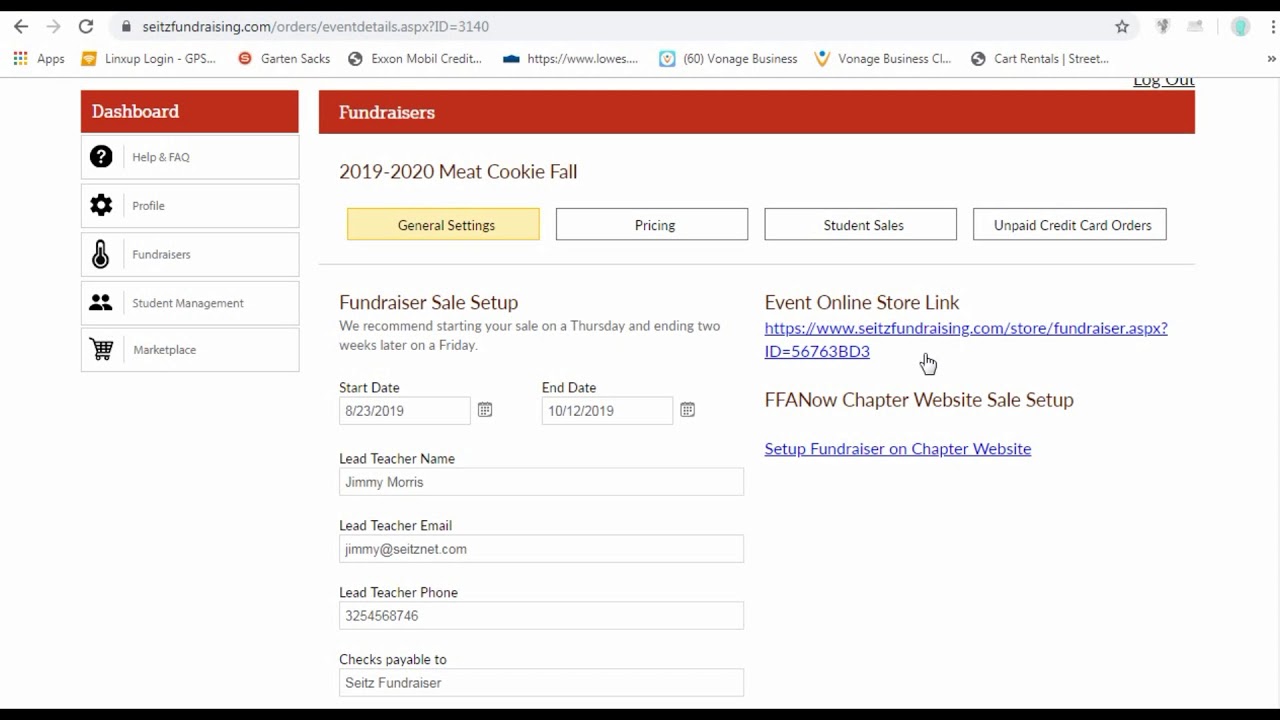Open the Student Sales tab
This screenshot has height=720, width=1280.
pos(860,225)
